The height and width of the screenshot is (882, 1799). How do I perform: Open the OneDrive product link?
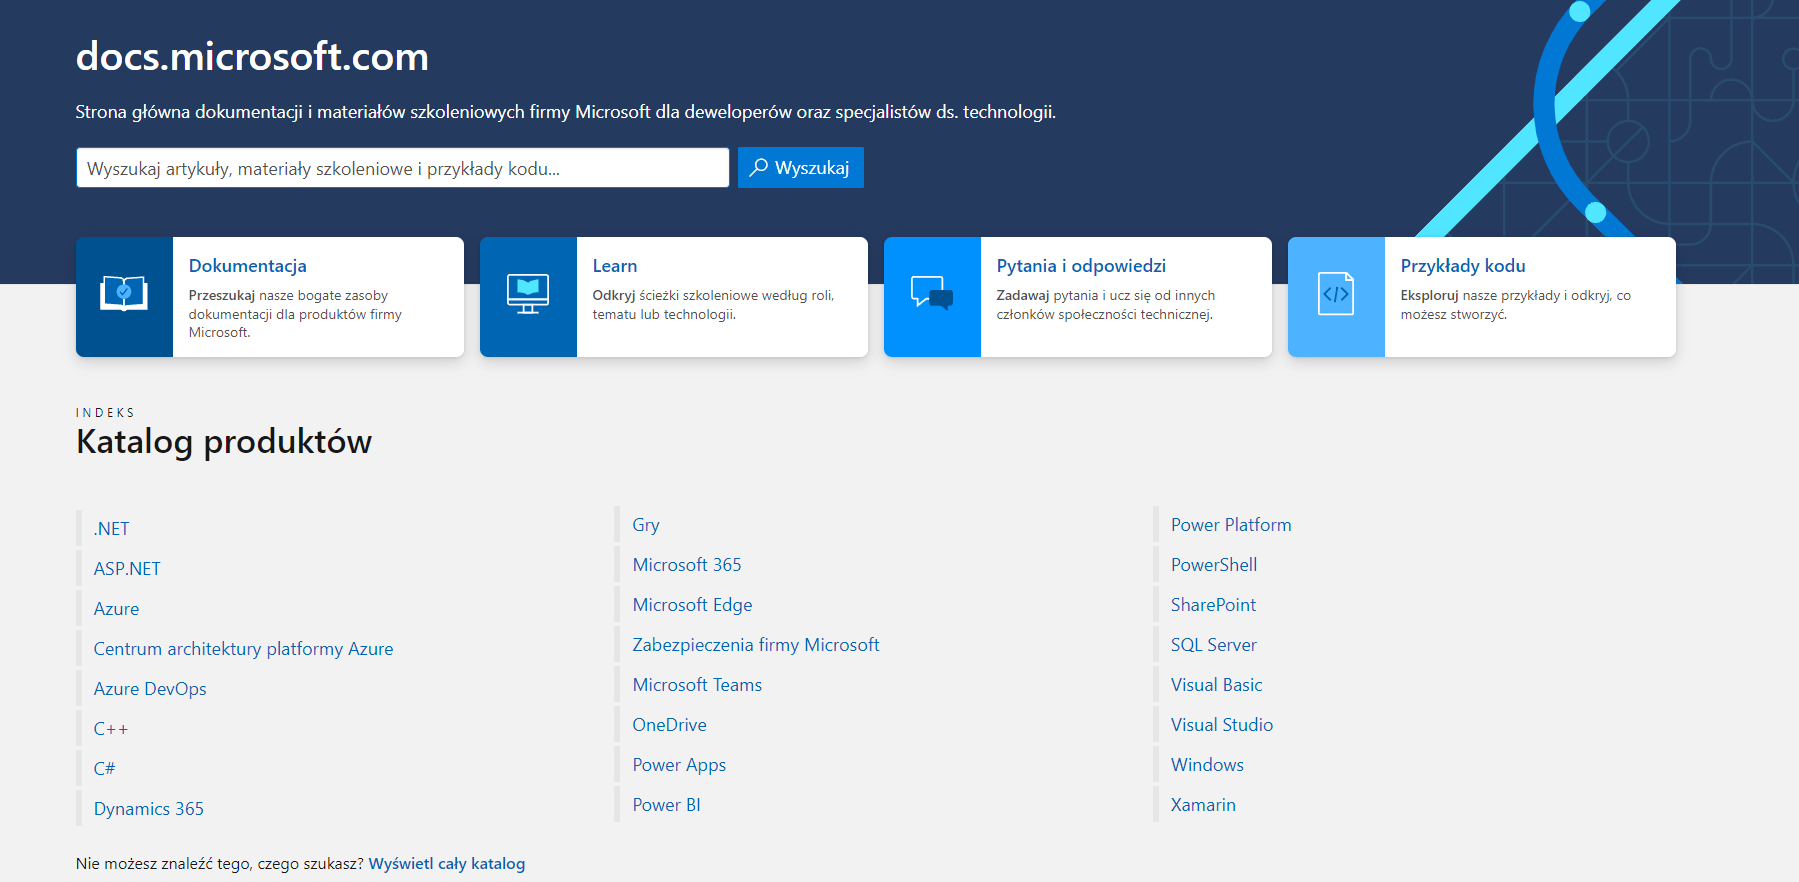pyautogui.click(x=669, y=725)
